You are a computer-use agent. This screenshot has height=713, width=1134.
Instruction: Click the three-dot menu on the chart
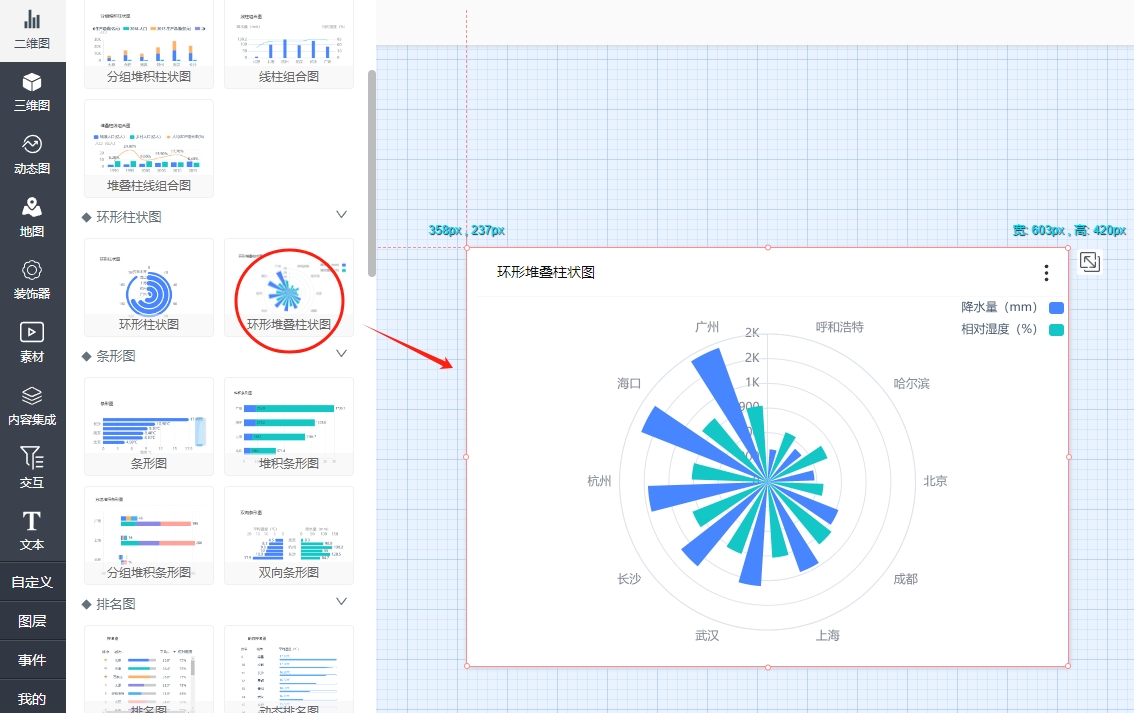tap(1046, 273)
